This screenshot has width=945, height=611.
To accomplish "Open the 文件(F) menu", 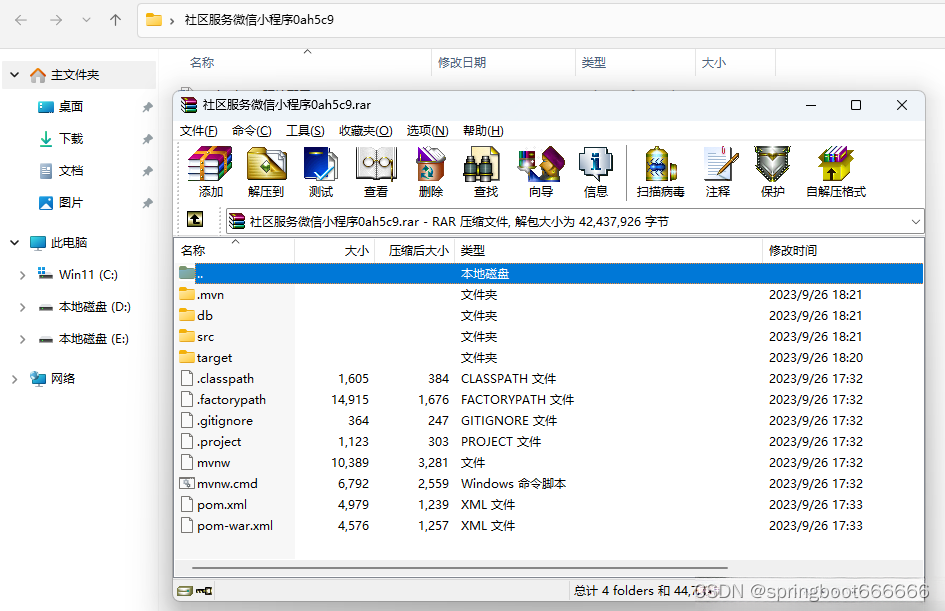I will [198, 131].
